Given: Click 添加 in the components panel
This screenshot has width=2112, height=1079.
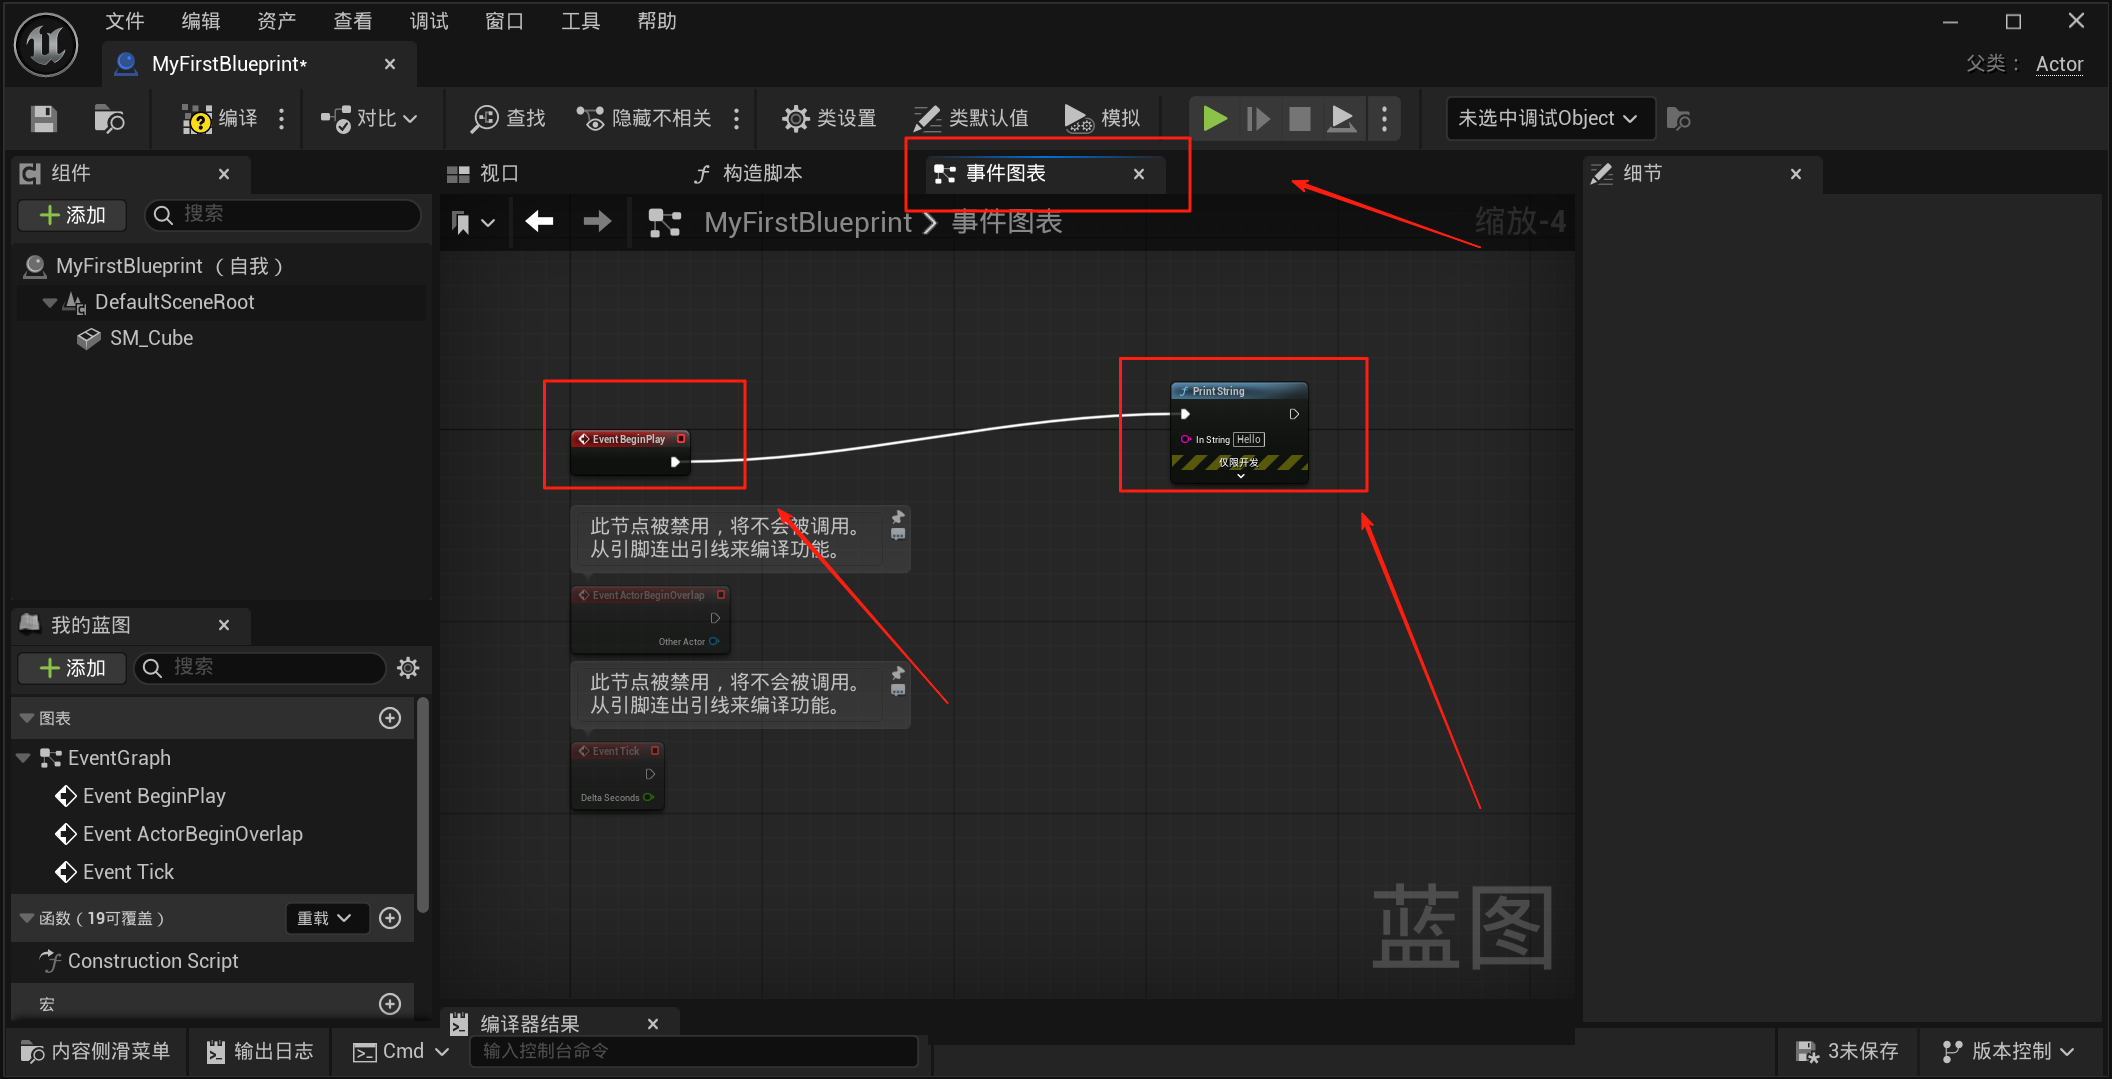Looking at the screenshot, I should tap(72, 215).
